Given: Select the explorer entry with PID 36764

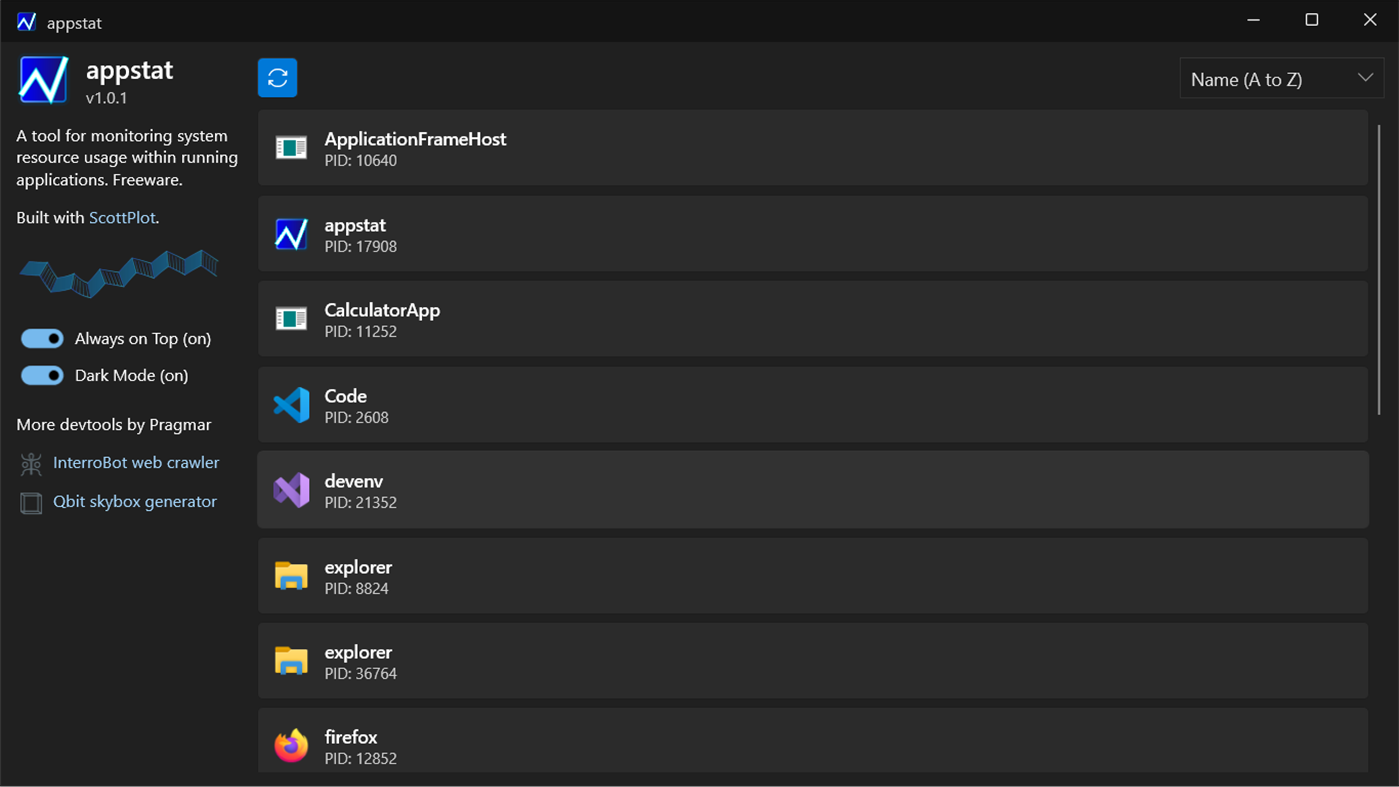Looking at the screenshot, I should tap(812, 661).
